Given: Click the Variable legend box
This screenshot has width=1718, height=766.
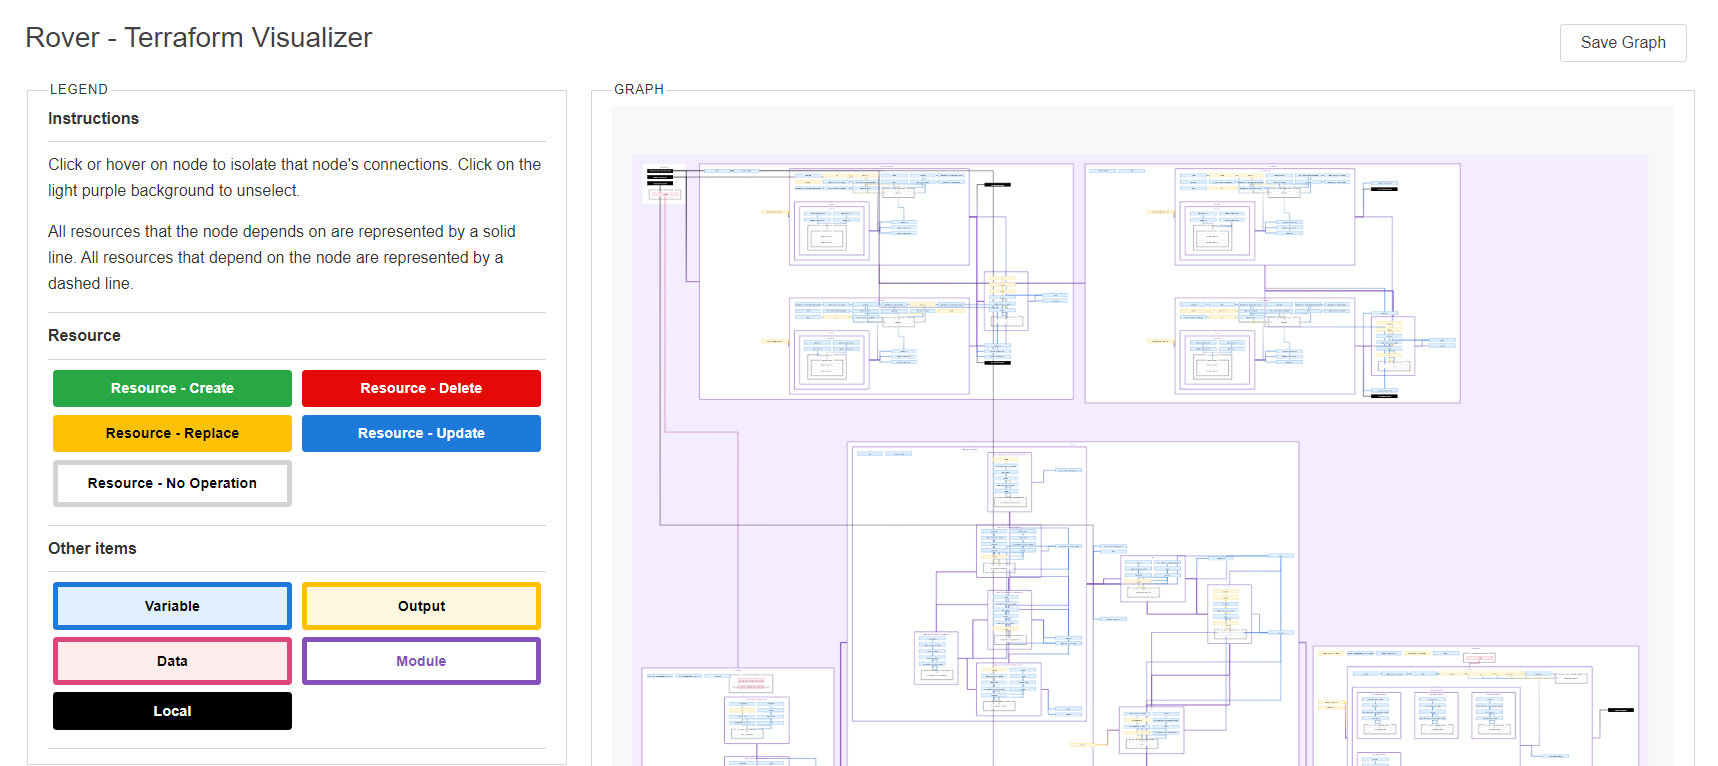Looking at the screenshot, I should (172, 606).
